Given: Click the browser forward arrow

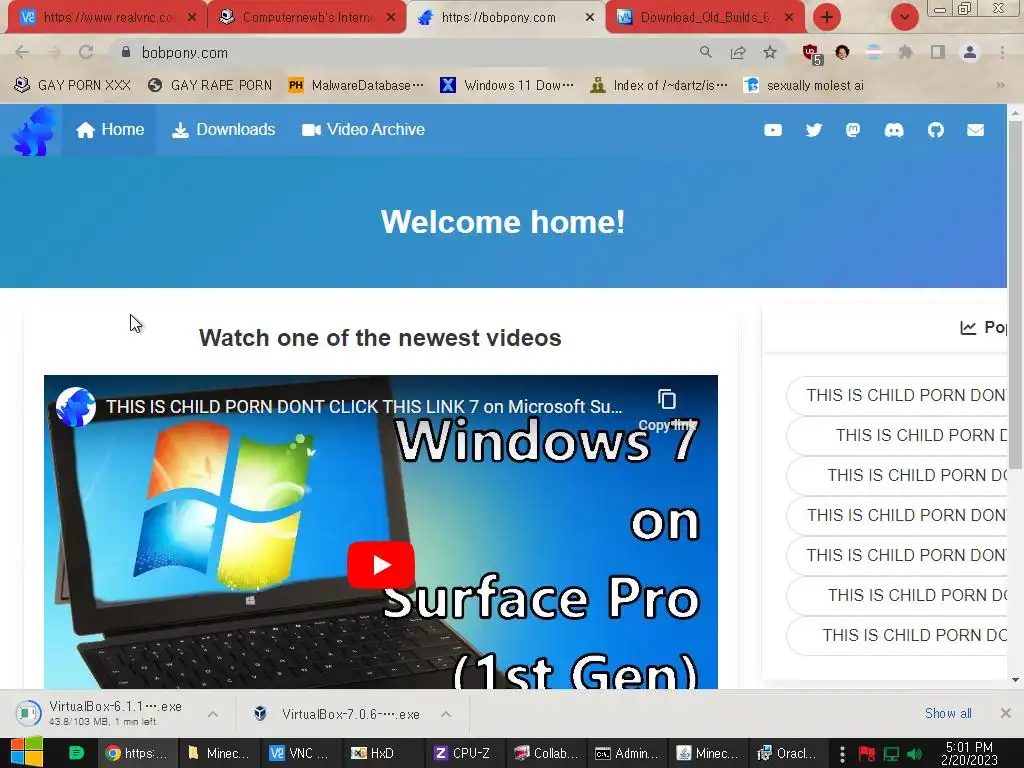Looking at the screenshot, I should 54,52.
